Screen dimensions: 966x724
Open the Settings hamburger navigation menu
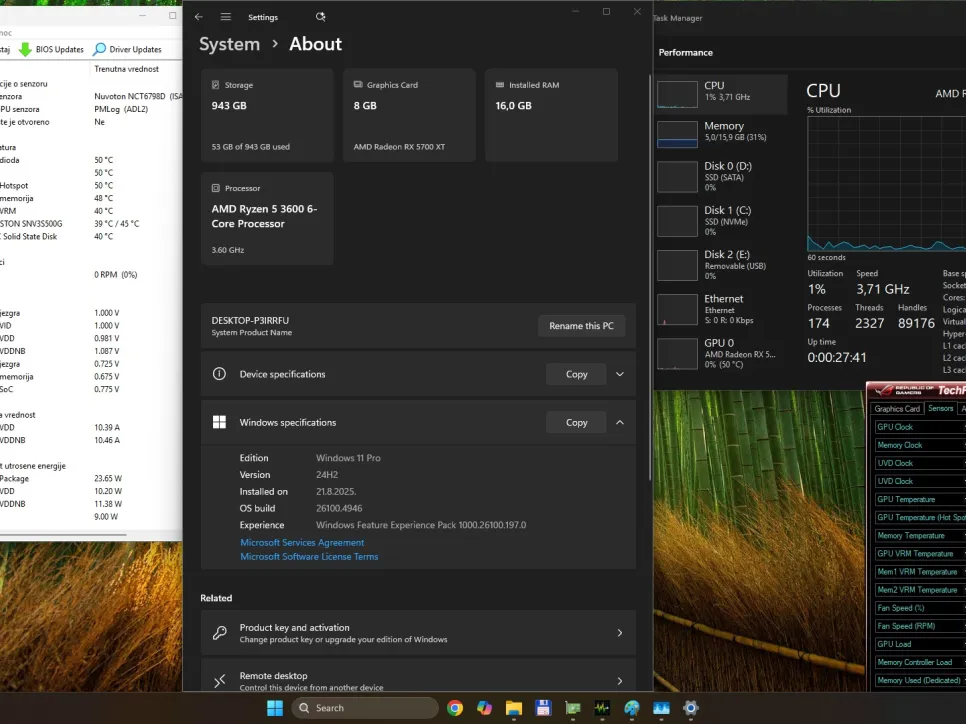pyautogui.click(x=226, y=17)
